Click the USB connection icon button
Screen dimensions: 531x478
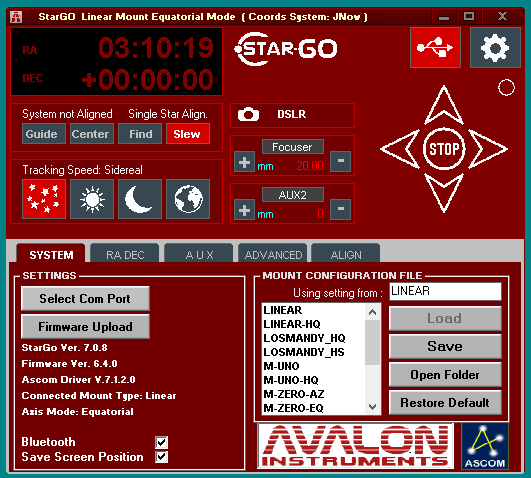[435, 48]
